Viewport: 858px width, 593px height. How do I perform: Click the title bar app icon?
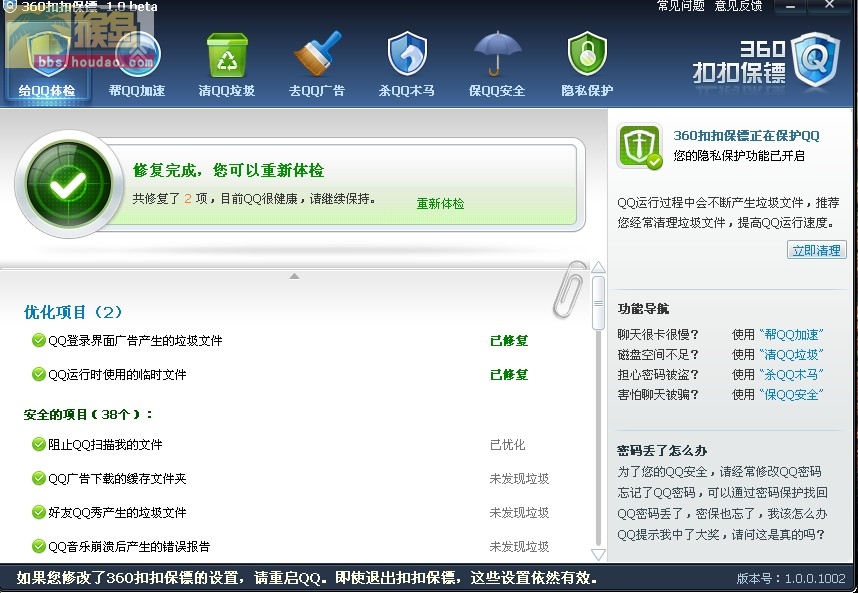click(x=9, y=6)
